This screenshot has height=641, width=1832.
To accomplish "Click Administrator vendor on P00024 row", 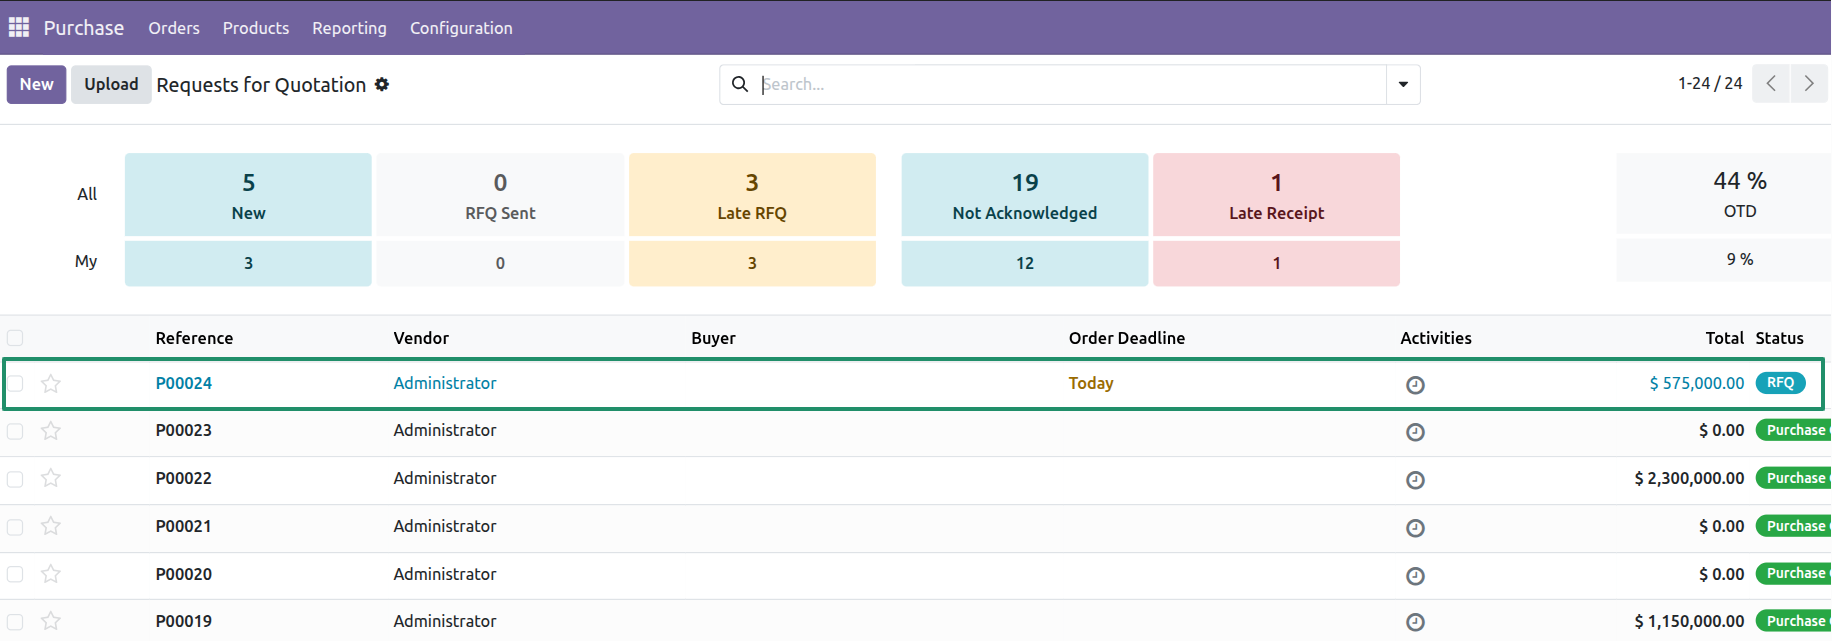I will (x=445, y=383).
